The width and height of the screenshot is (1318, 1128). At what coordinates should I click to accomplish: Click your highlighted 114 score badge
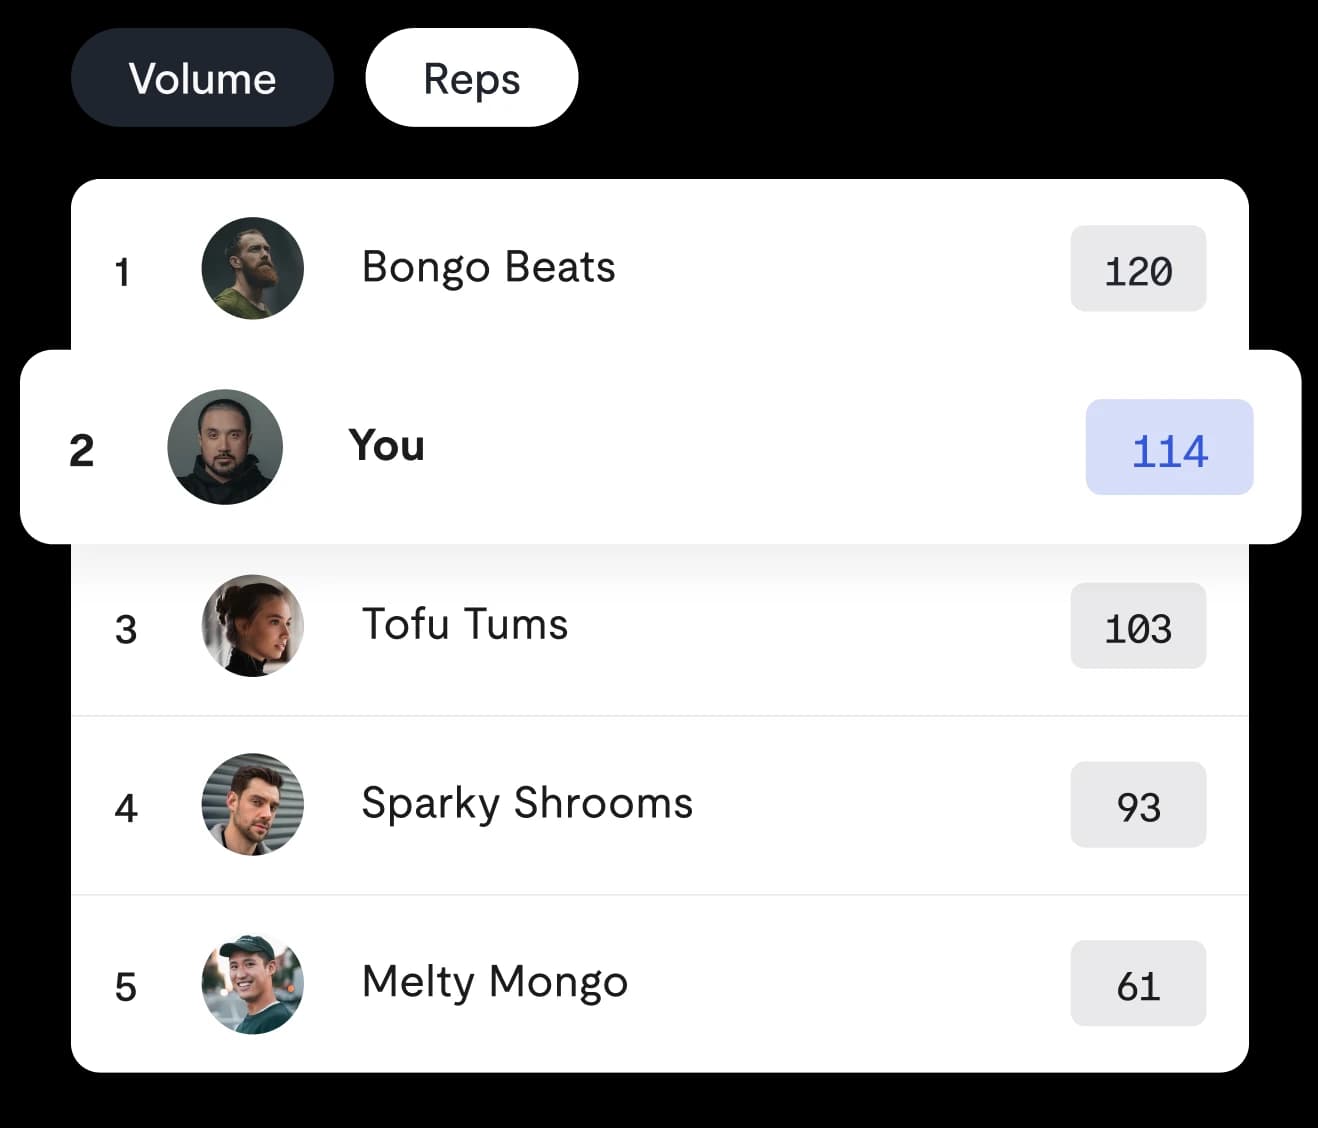click(1169, 448)
